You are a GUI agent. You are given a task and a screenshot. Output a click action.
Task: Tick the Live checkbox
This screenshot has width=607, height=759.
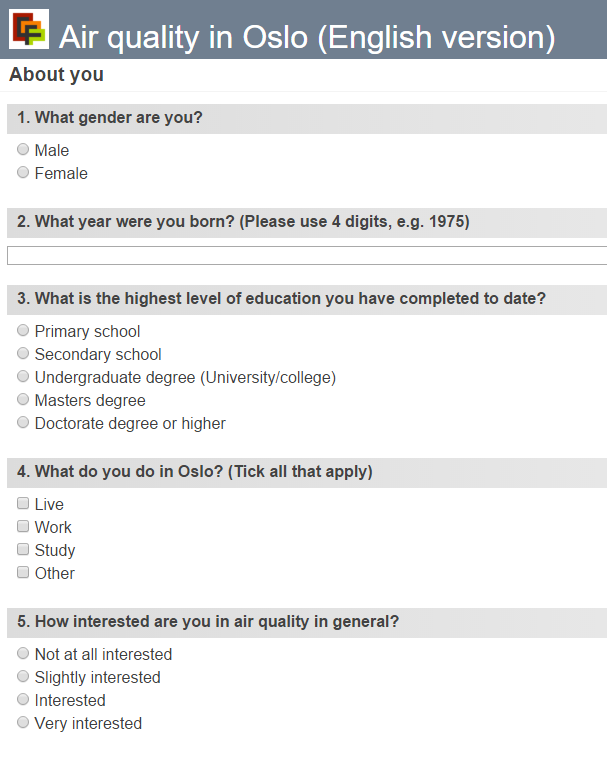click(x=23, y=503)
